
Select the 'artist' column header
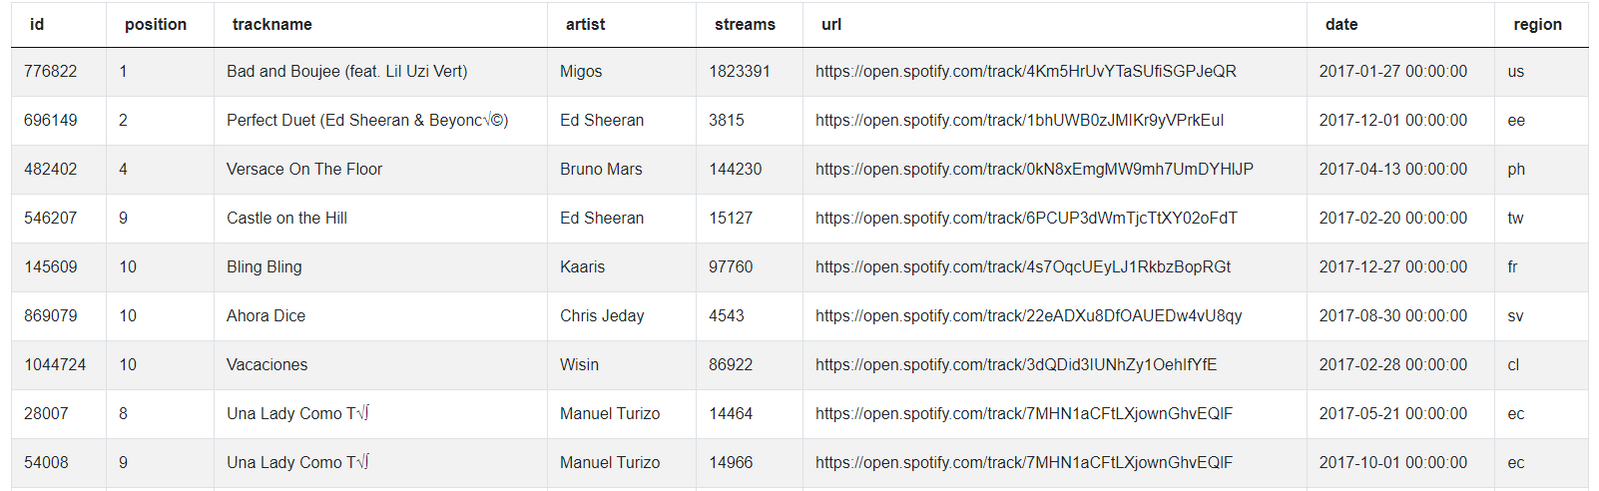tap(585, 24)
